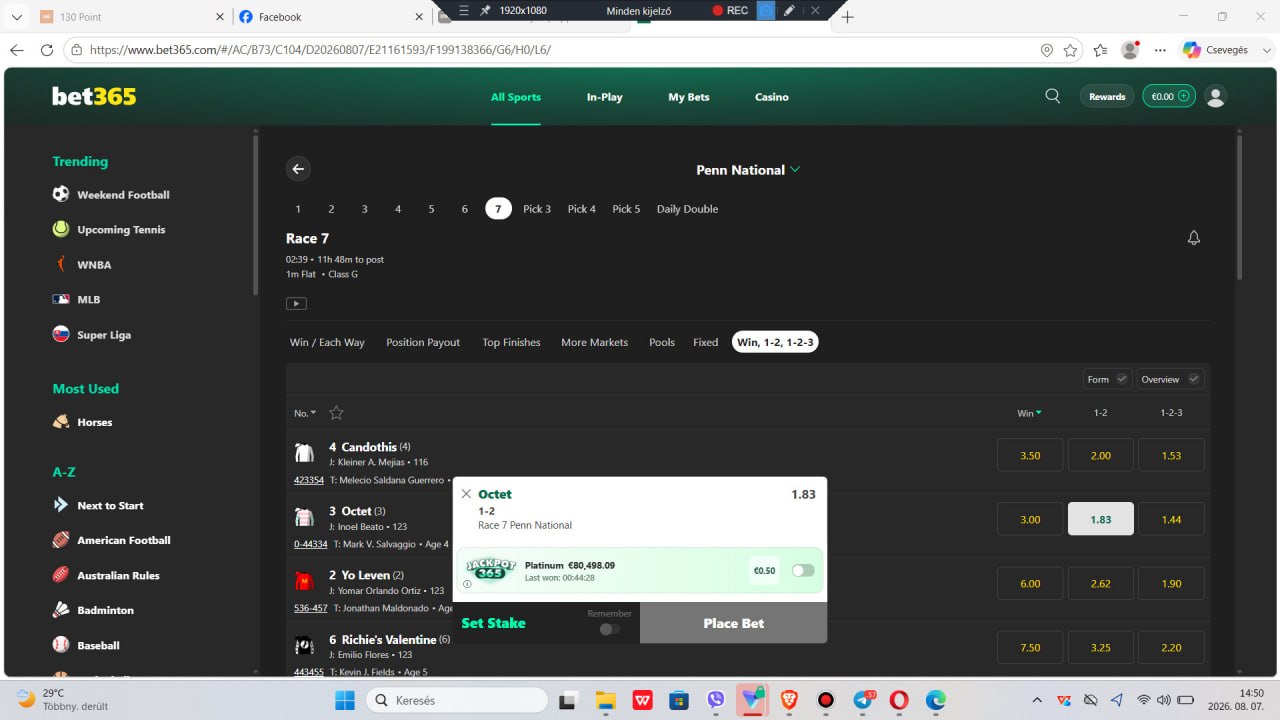This screenshot has height=720, width=1280.
Task: Click Set Stake in the bet slip
Action: [x=494, y=623]
